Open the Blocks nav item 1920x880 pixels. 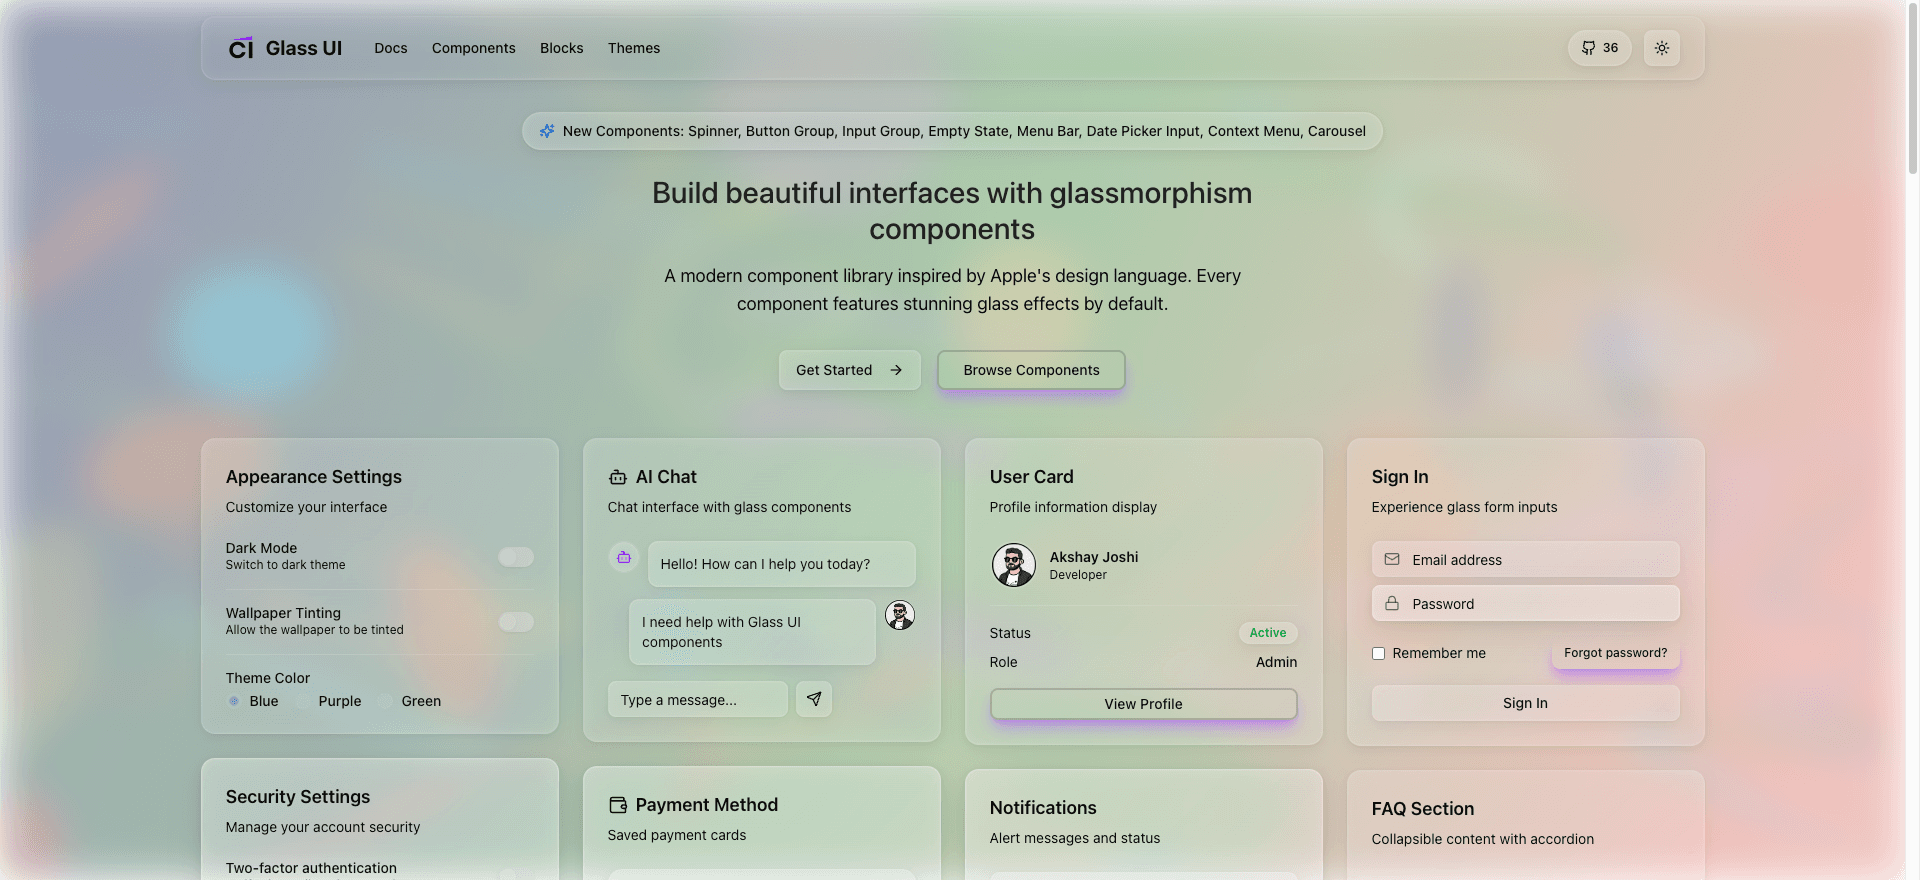562,48
